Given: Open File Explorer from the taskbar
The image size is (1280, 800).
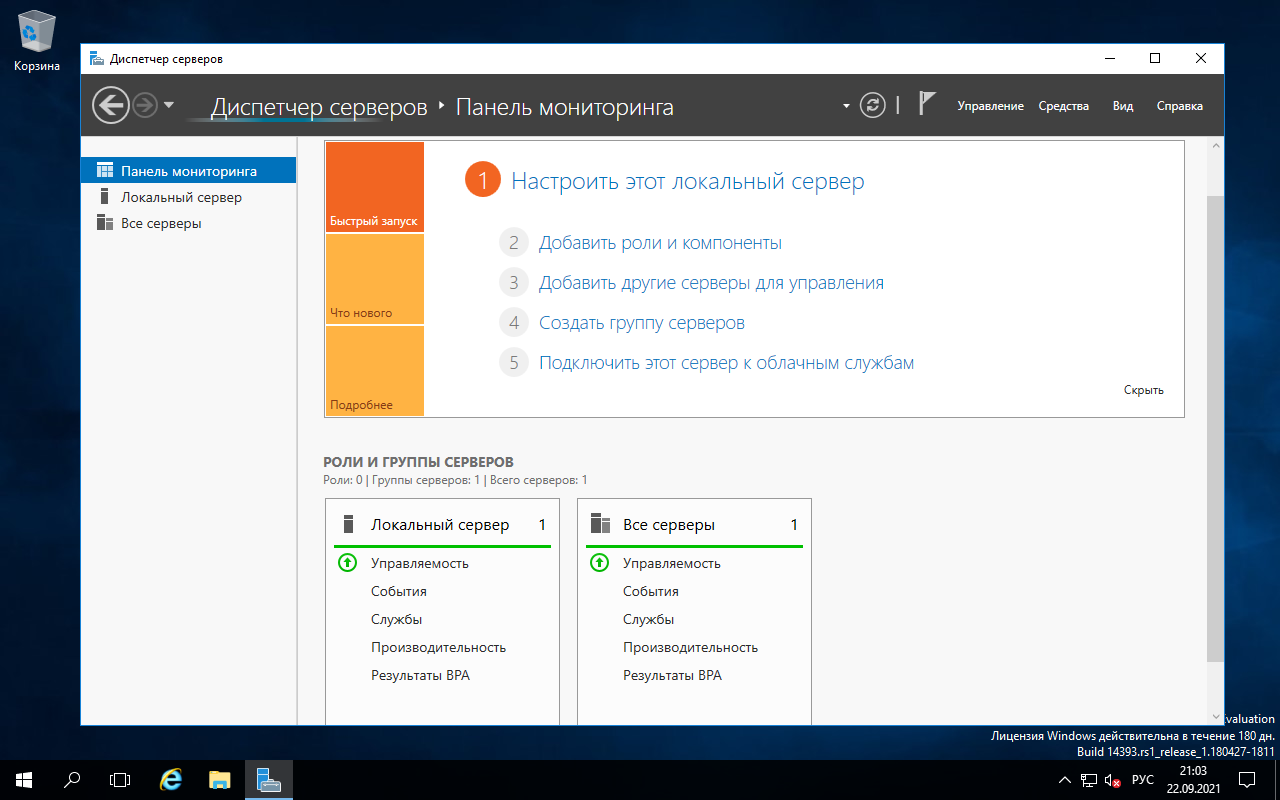Looking at the screenshot, I should (220, 780).
